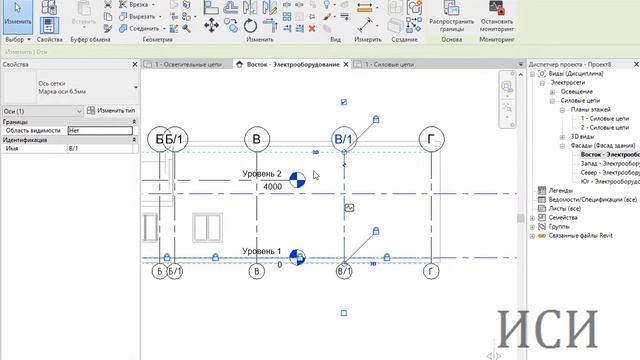Toggle the padlock beside Уровень 1 marker
This screenshot has width=640, height=360.
(300, 257)
